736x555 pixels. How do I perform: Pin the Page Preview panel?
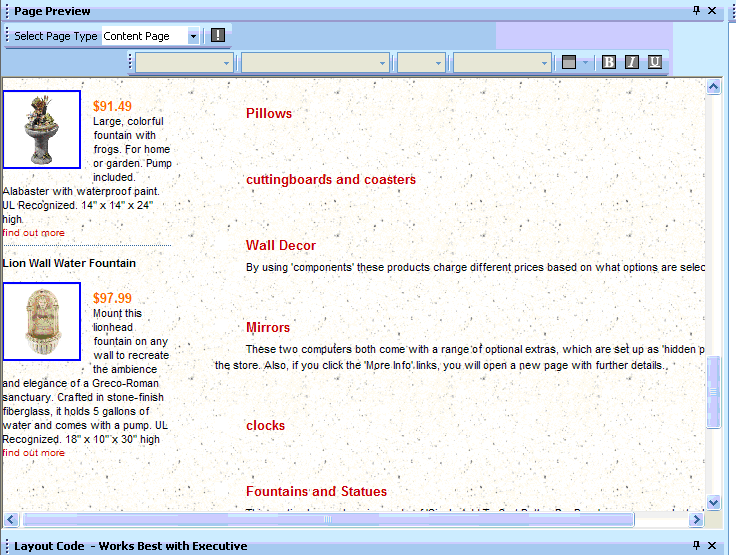click(697, 11)
